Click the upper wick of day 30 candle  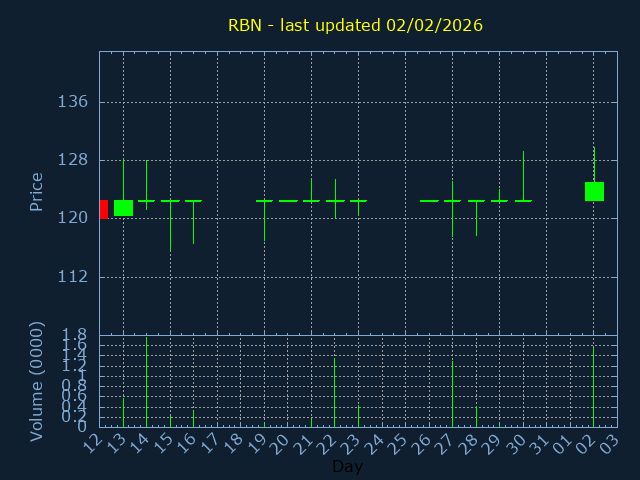[x=523, y=175]
